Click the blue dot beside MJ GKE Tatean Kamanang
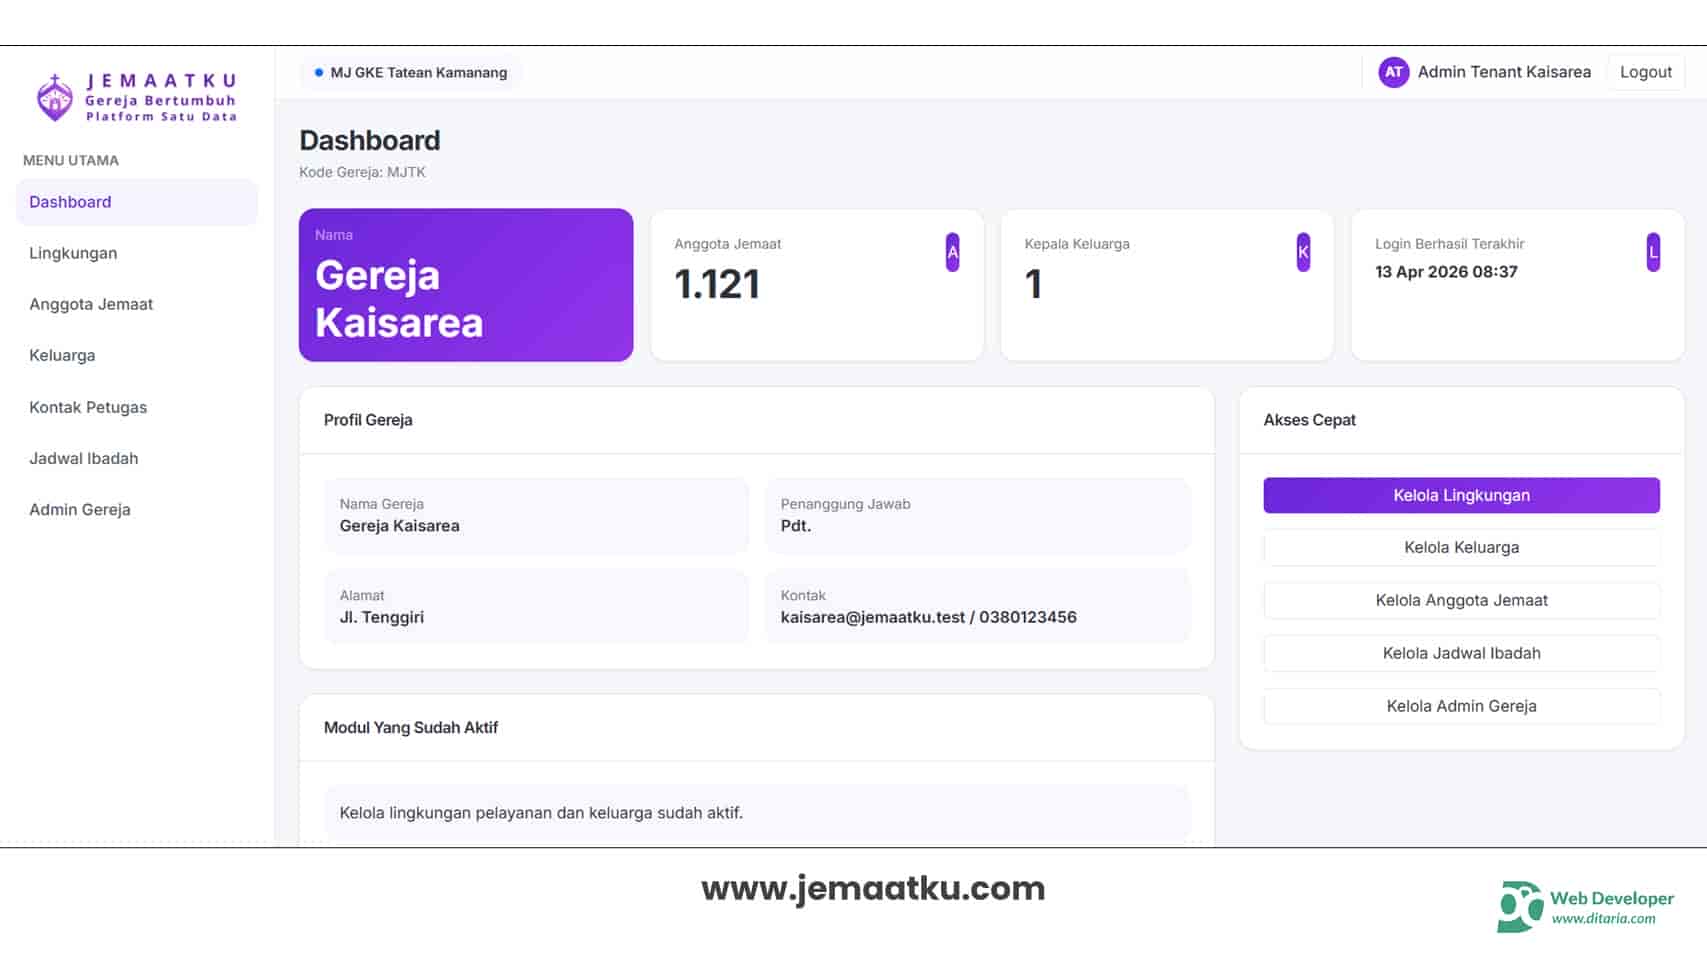 click(x=319, y=73)
